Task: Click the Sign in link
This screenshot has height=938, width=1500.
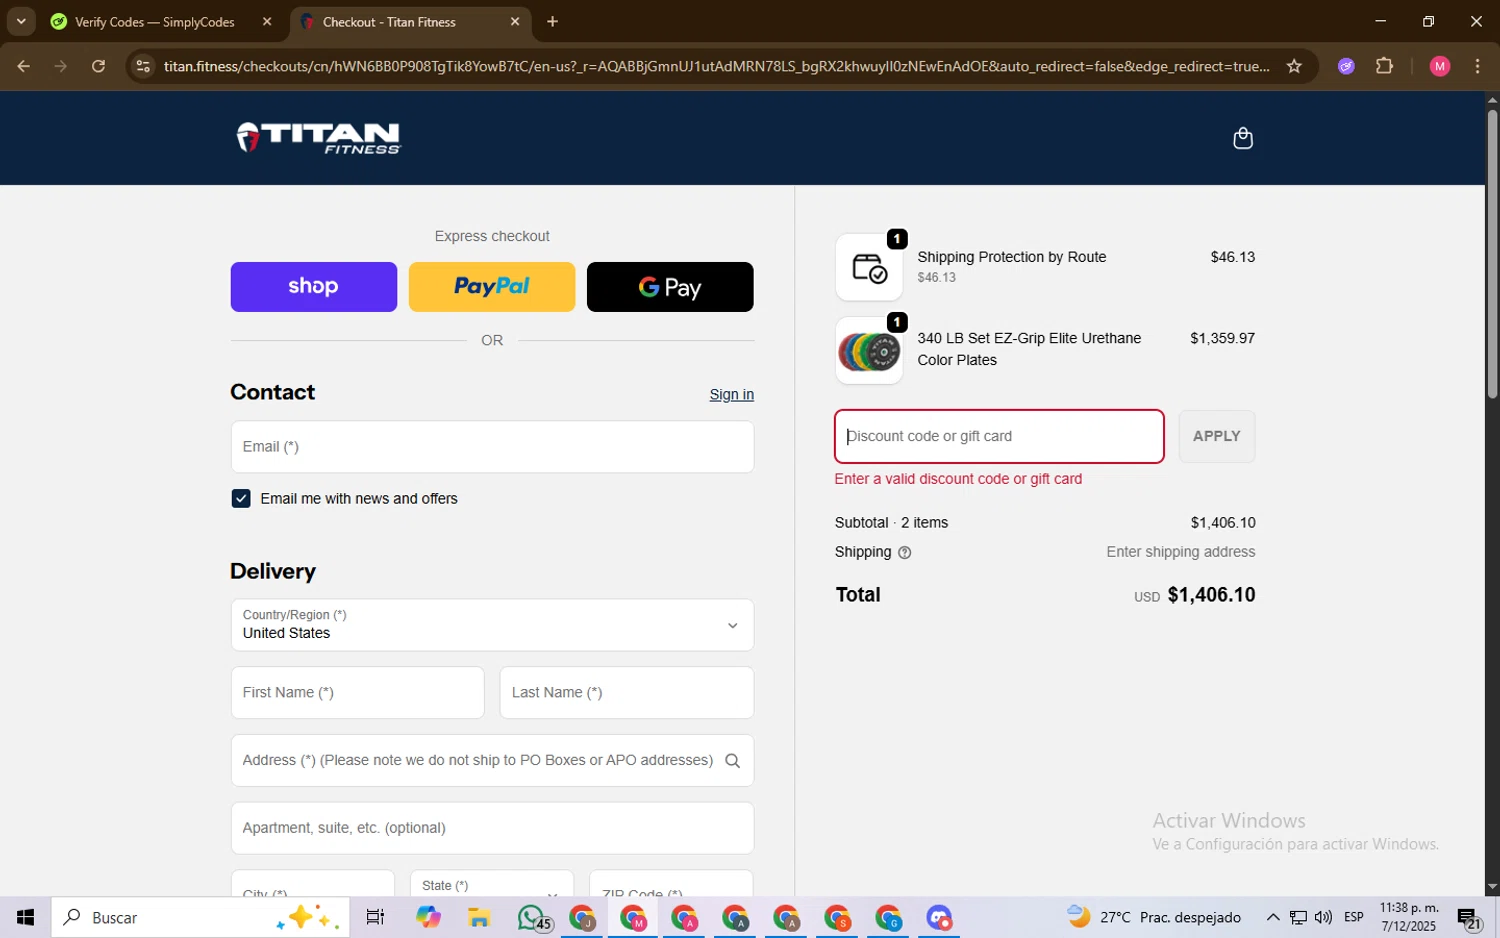Action: [x=732, y=395]
